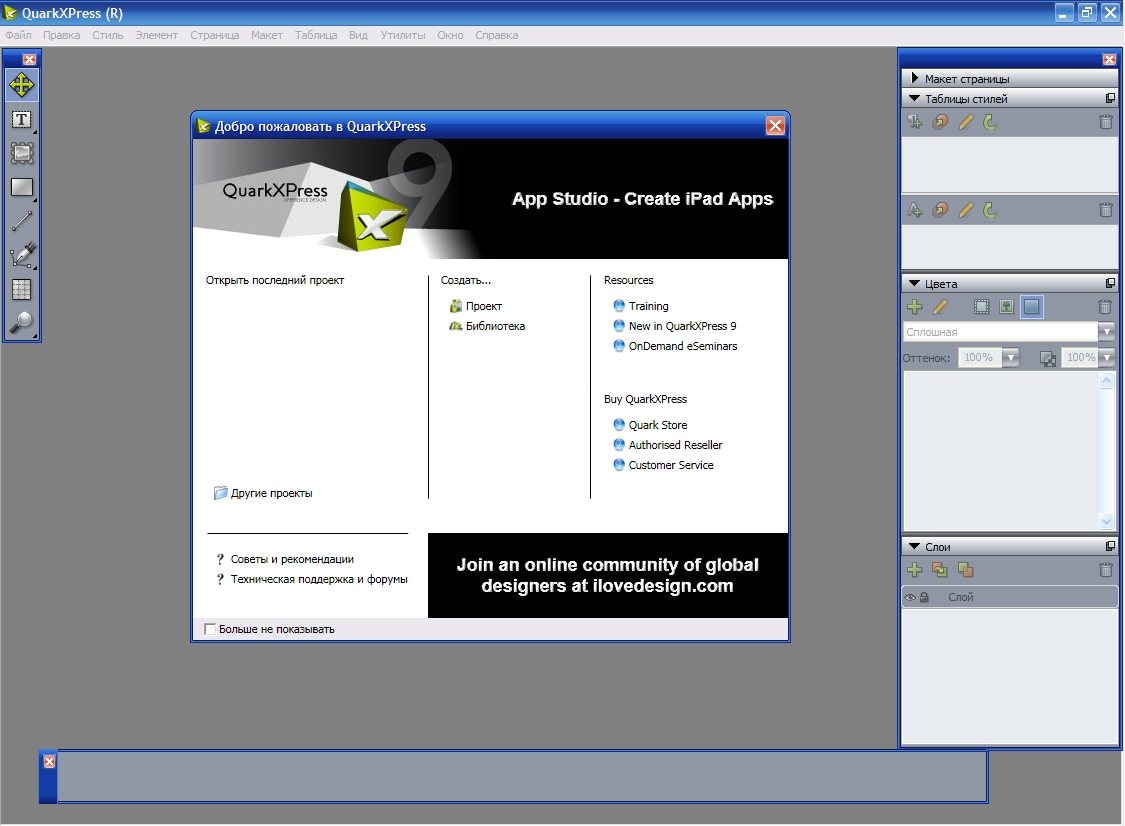Toggle lock icon of Слой layer

(x=924, y=597)
